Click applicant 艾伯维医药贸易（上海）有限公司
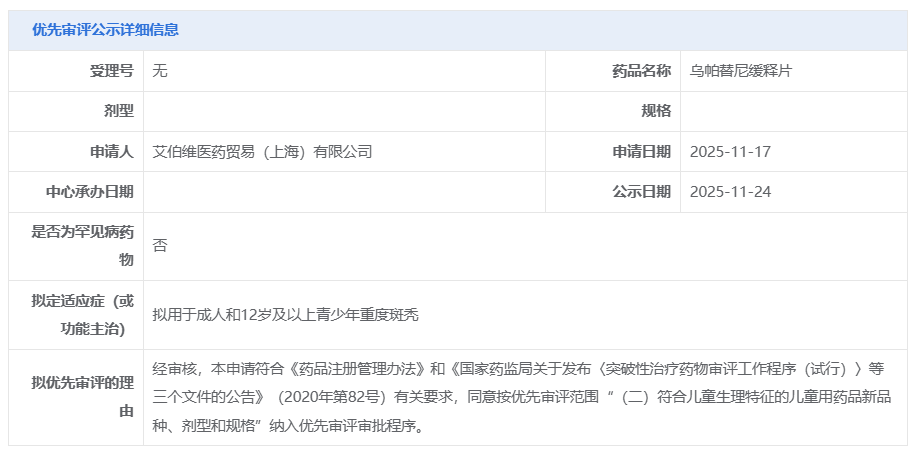Image resolution: width=916 pixels, height=456 pixels. pyautogui.click(x=262, y=152)
